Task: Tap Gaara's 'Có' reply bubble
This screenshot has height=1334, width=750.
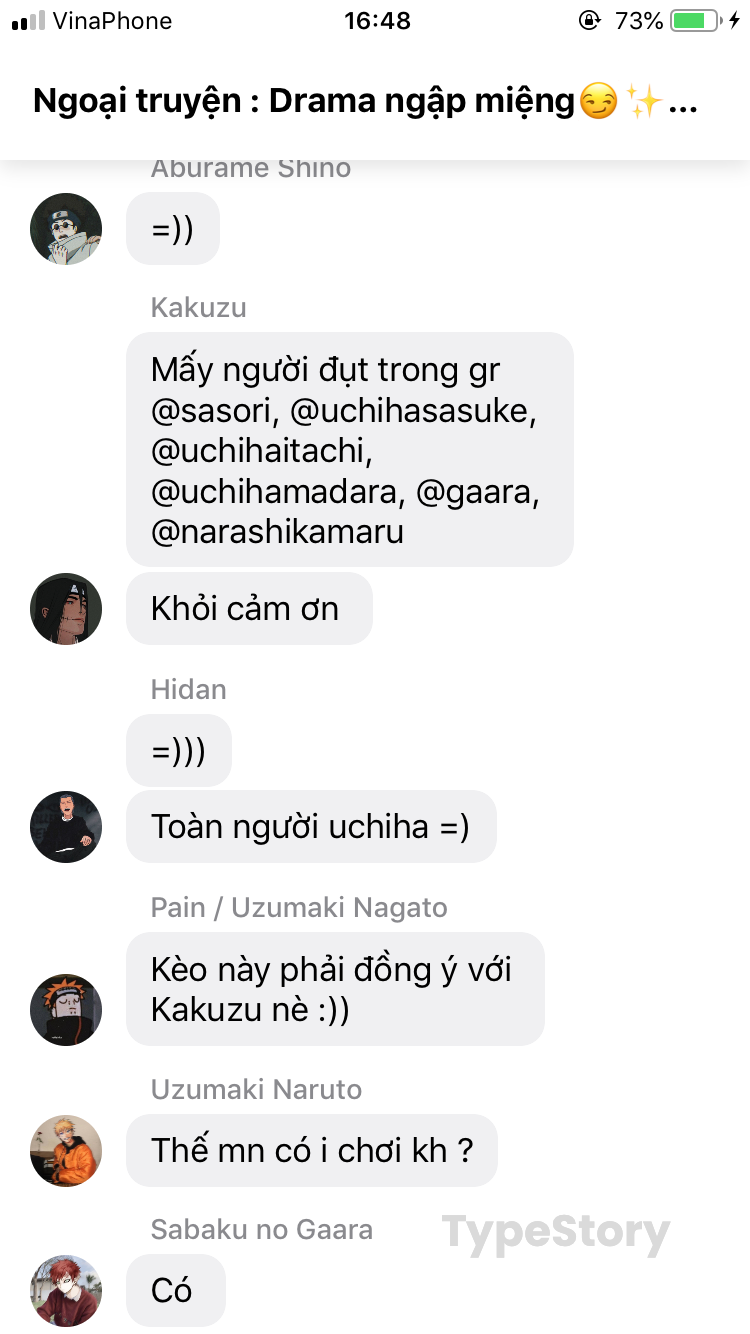Action: click(x=176, y=1291)
